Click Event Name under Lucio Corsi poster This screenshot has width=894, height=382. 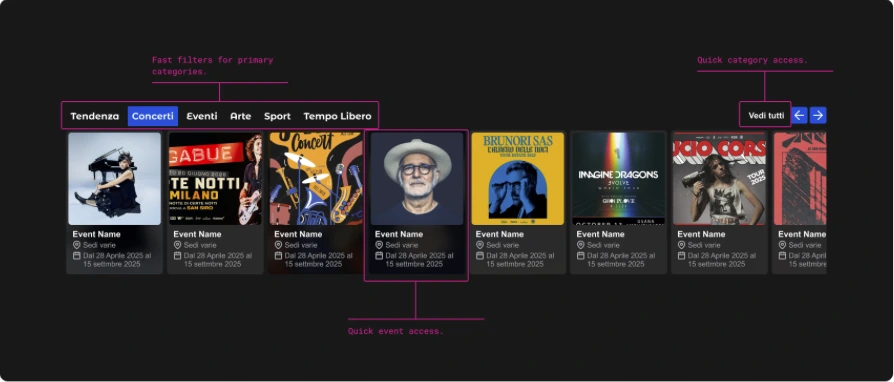(x=701, y=234)
